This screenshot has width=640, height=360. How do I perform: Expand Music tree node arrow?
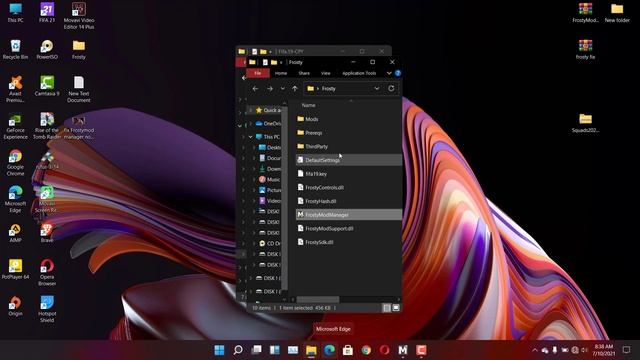254,180
